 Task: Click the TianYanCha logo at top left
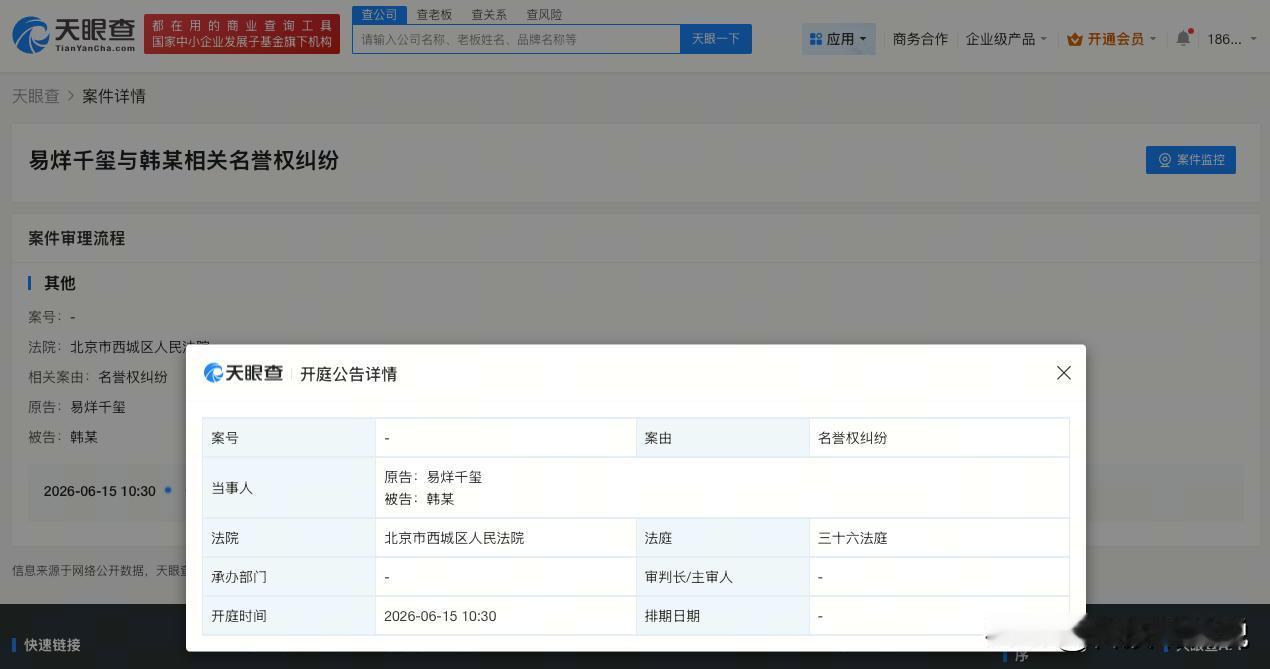point(73,34)
